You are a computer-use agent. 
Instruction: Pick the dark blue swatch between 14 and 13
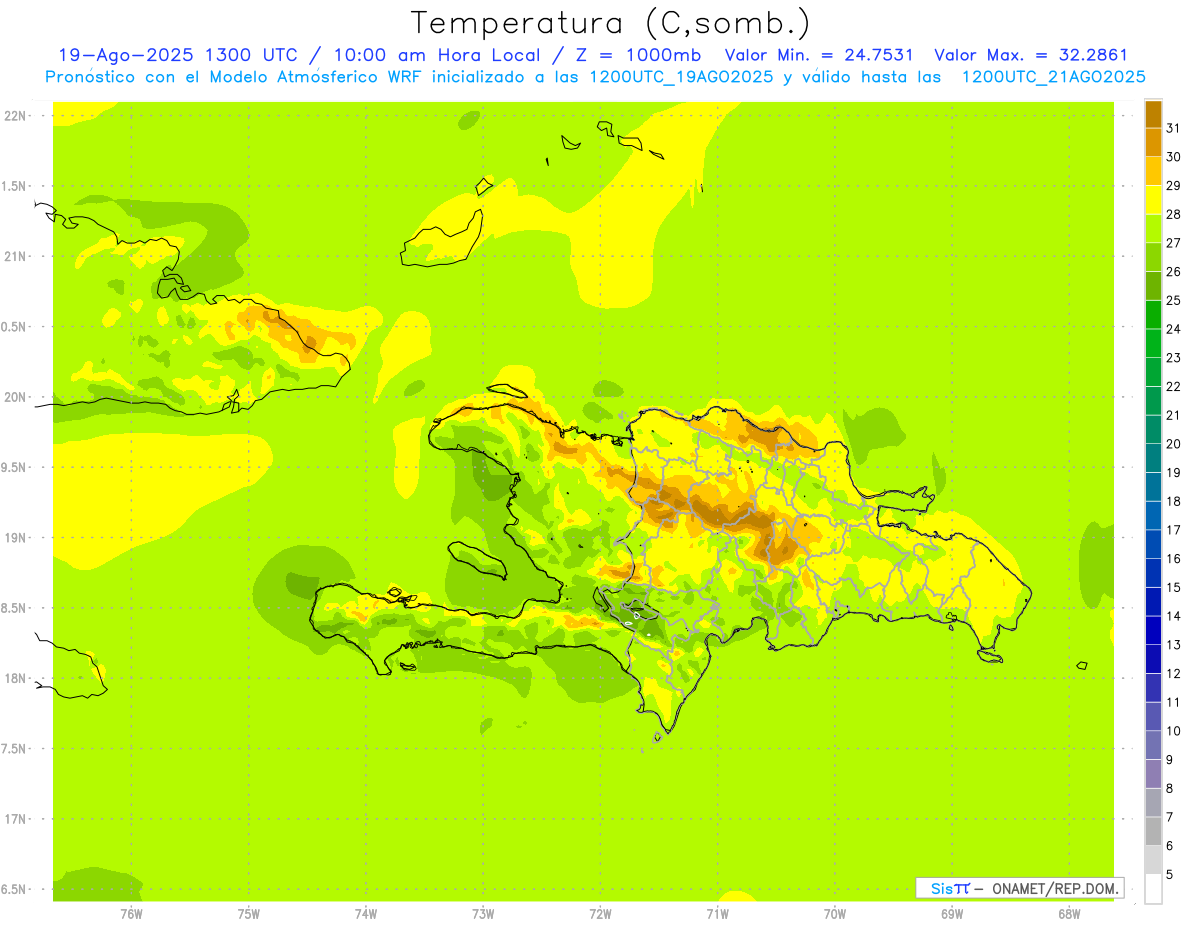pos(1153,630)
